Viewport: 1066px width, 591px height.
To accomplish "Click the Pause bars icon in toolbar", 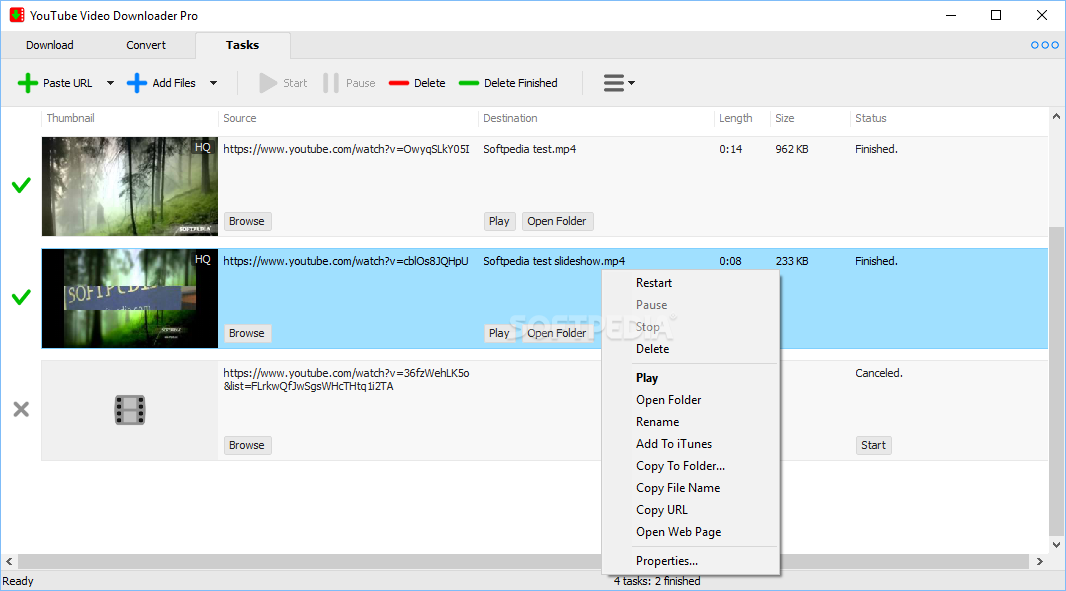I will click(331, 83).
